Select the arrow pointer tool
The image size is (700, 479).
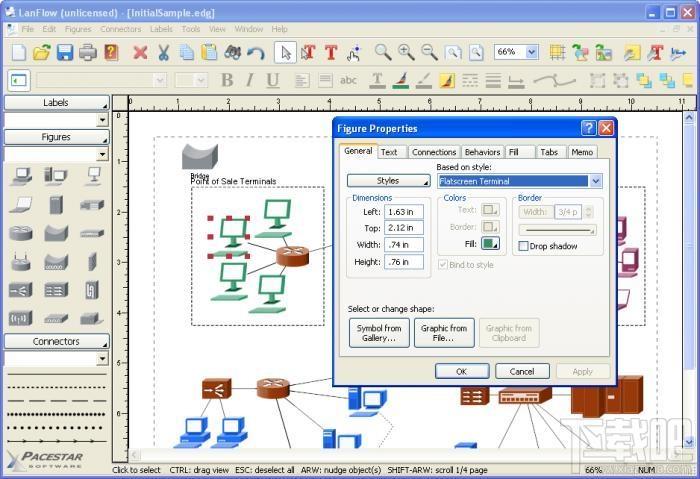click(285, 52)
